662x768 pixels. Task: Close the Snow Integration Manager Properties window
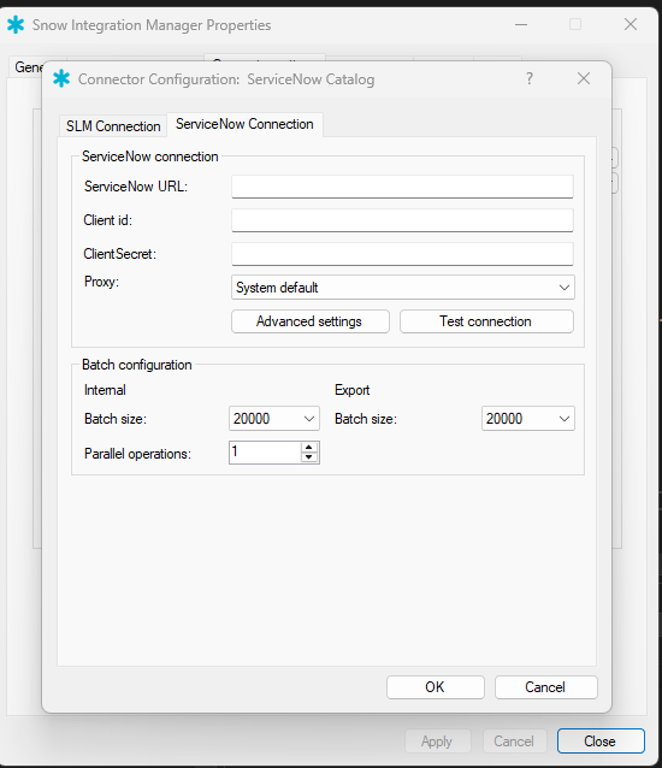[x=630, y=24]
